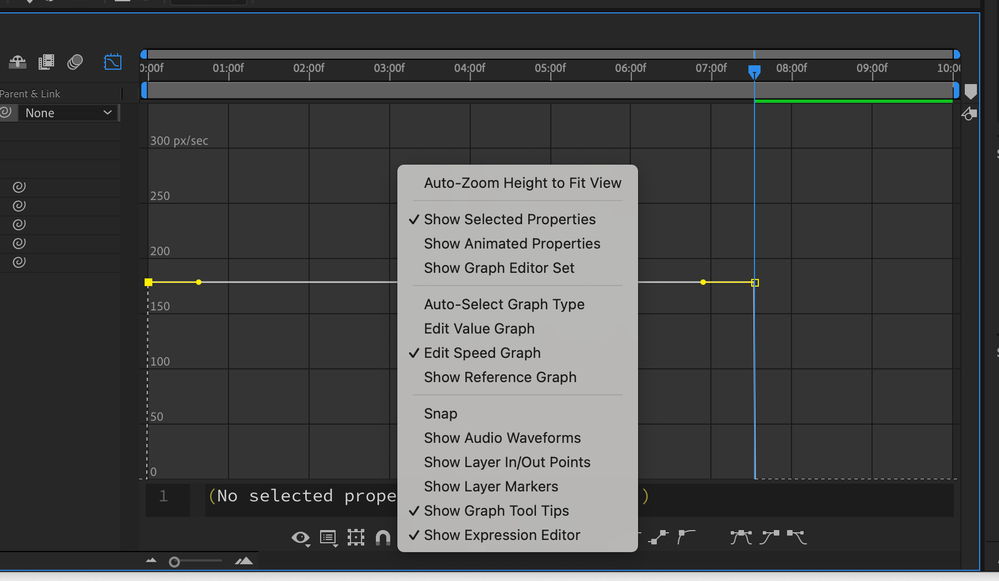
Task: Uncheck Show Graph Tool Tips
Action: pyautogui.click(x=496, y=511)
